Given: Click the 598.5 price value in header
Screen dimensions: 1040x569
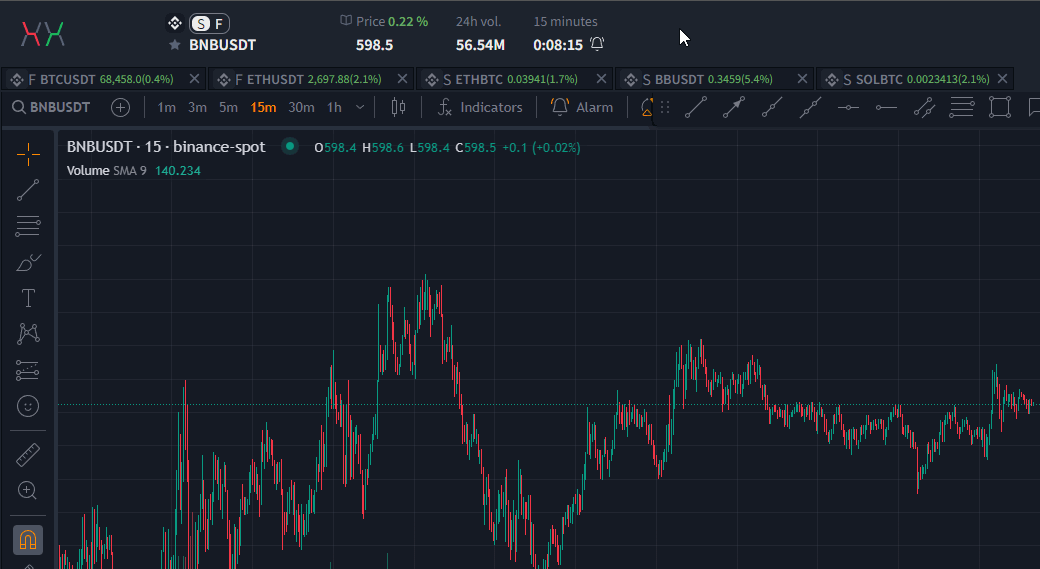Looking at the screenshot, I should 375,45.
